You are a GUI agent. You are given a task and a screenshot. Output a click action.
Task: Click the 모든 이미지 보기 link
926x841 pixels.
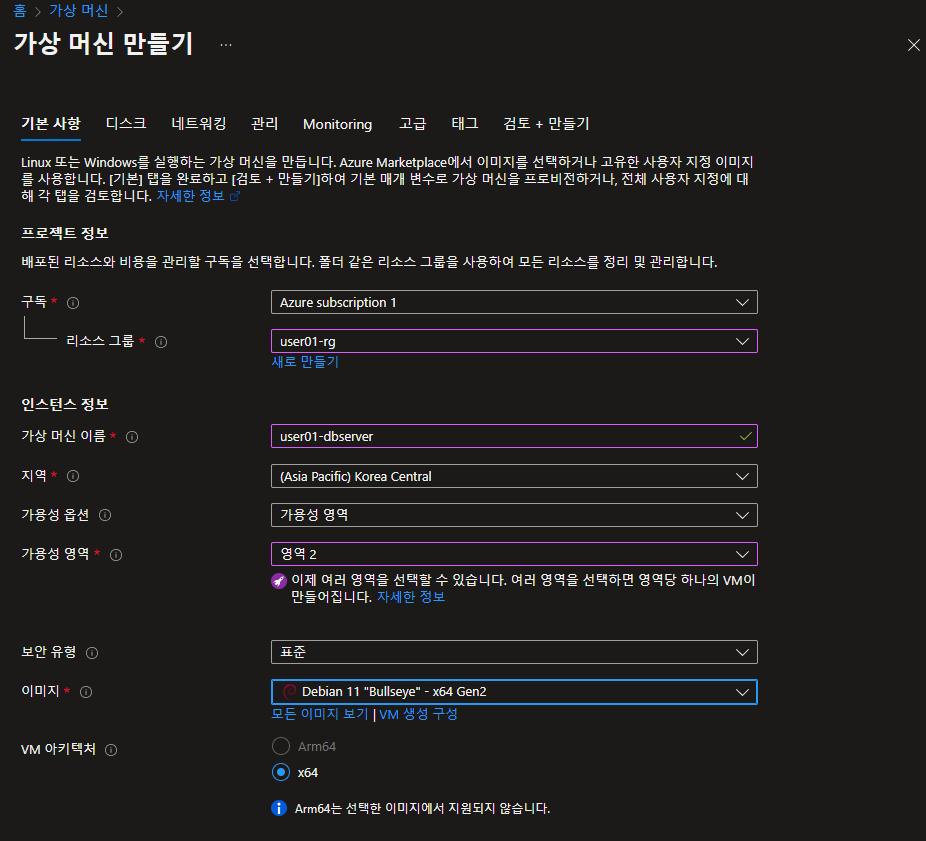[x=319, y=714]
